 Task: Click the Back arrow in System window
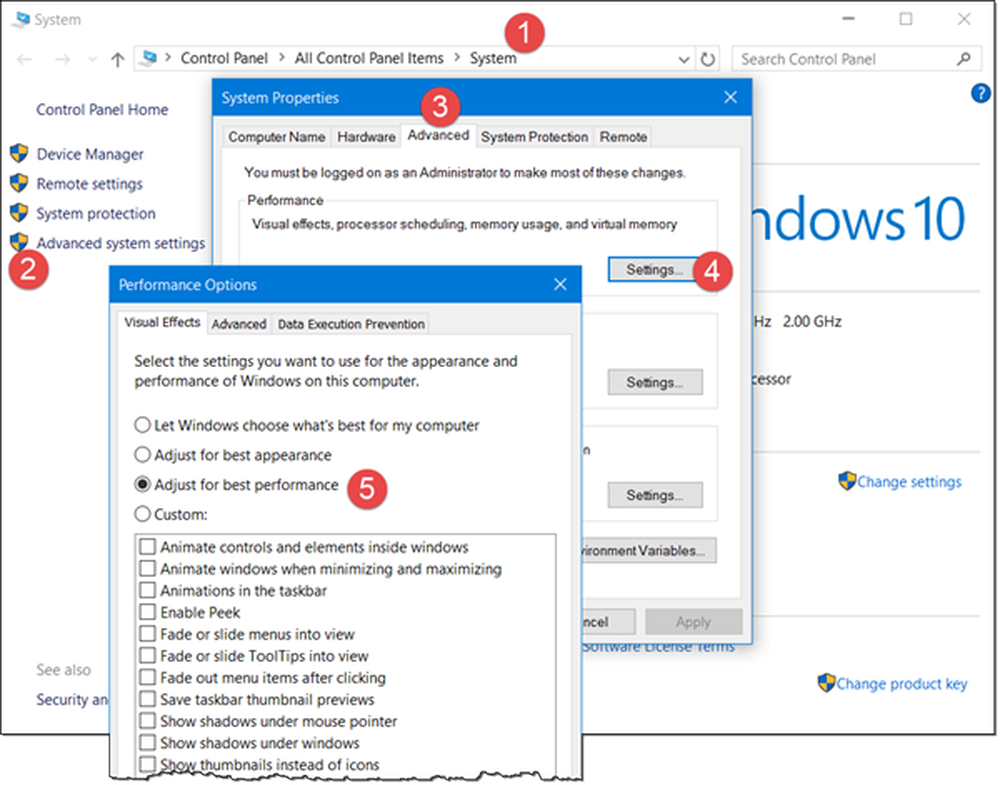[x=24, y=59]
